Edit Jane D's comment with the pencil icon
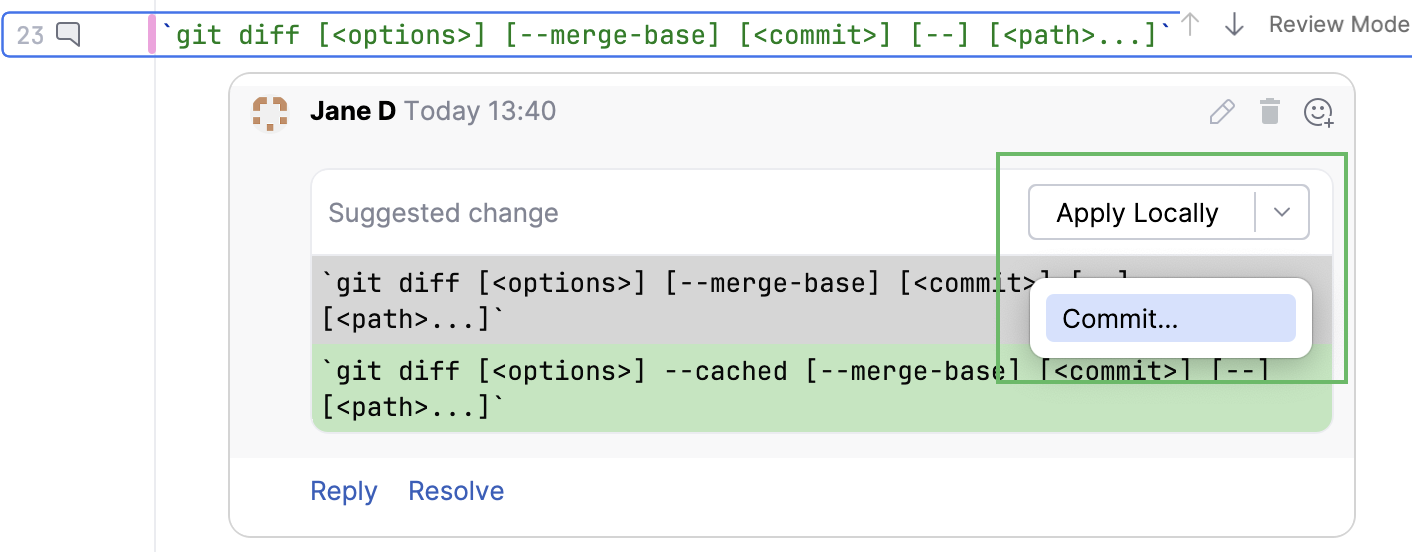 coord(1222,112)
